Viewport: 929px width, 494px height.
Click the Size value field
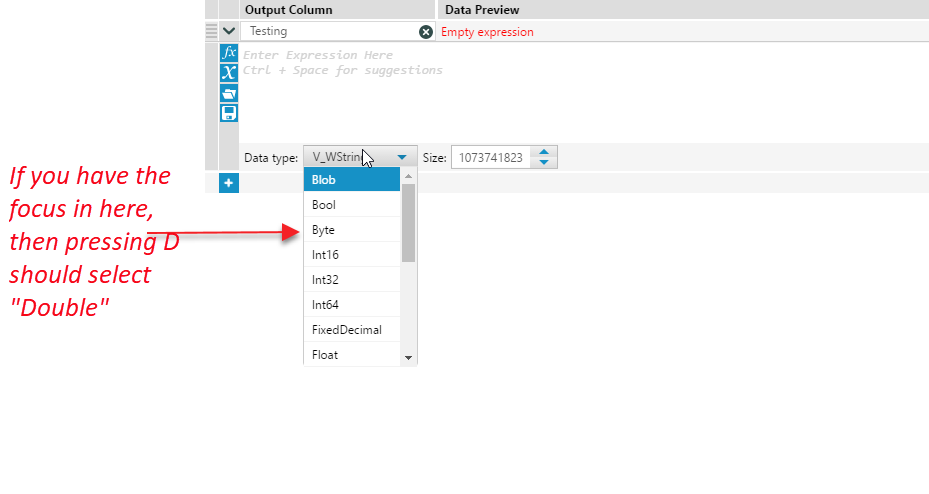(491, 158)
